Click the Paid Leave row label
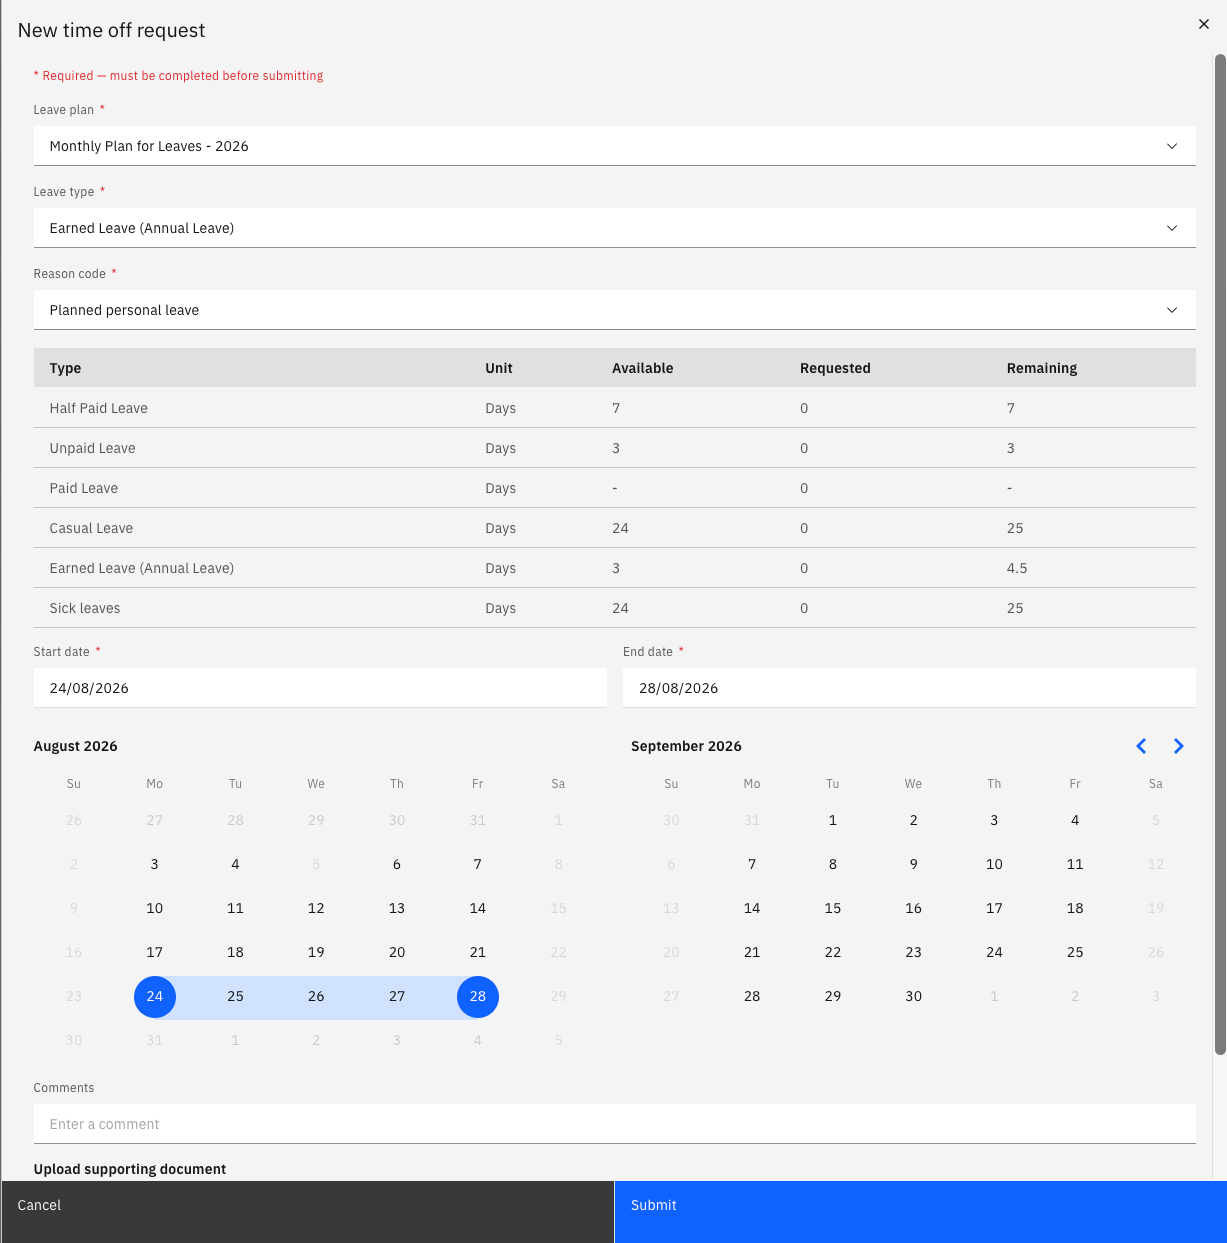This screenshot has height=1243, width=1227. tap(84, 488)
